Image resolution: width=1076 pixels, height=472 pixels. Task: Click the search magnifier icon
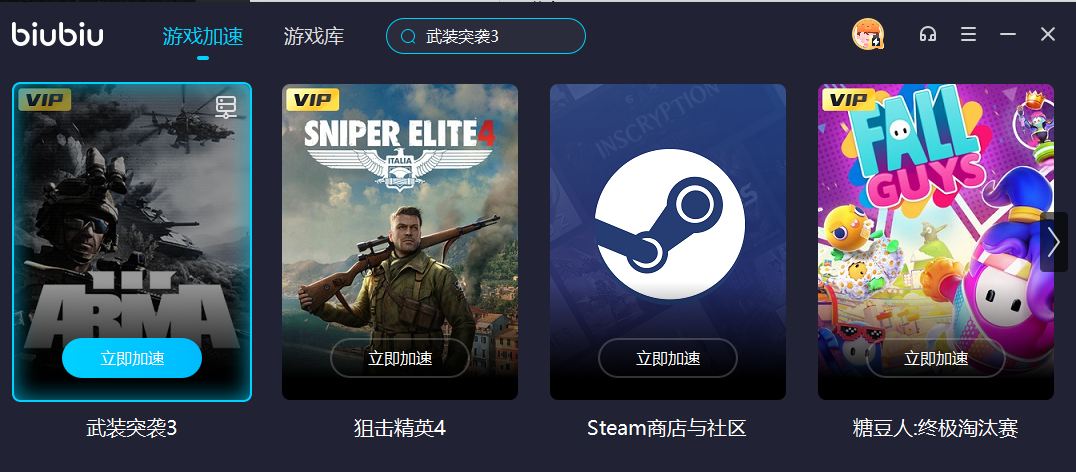point(408,36)
